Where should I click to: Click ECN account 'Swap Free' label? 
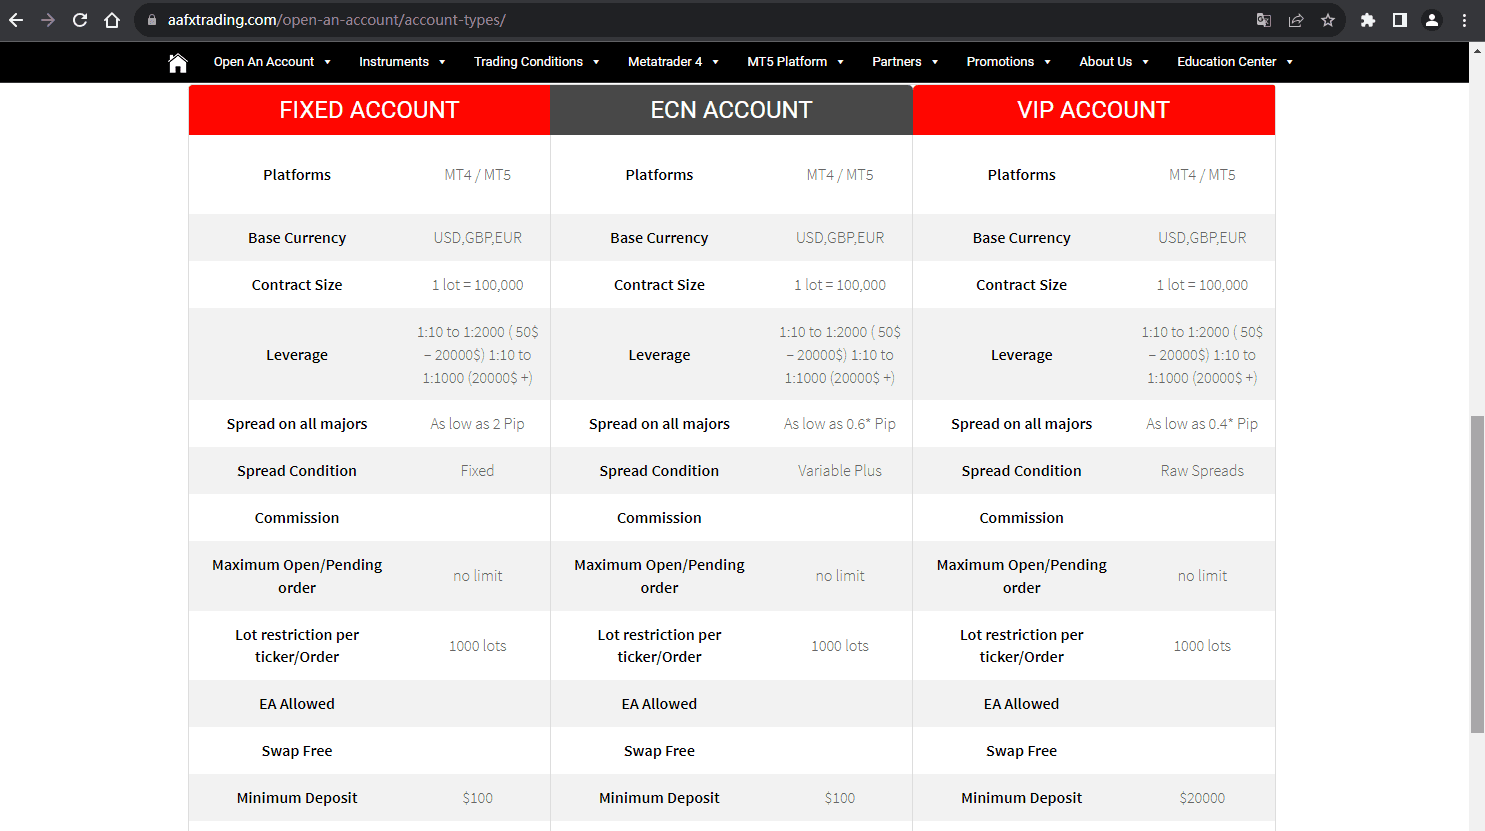659,751
